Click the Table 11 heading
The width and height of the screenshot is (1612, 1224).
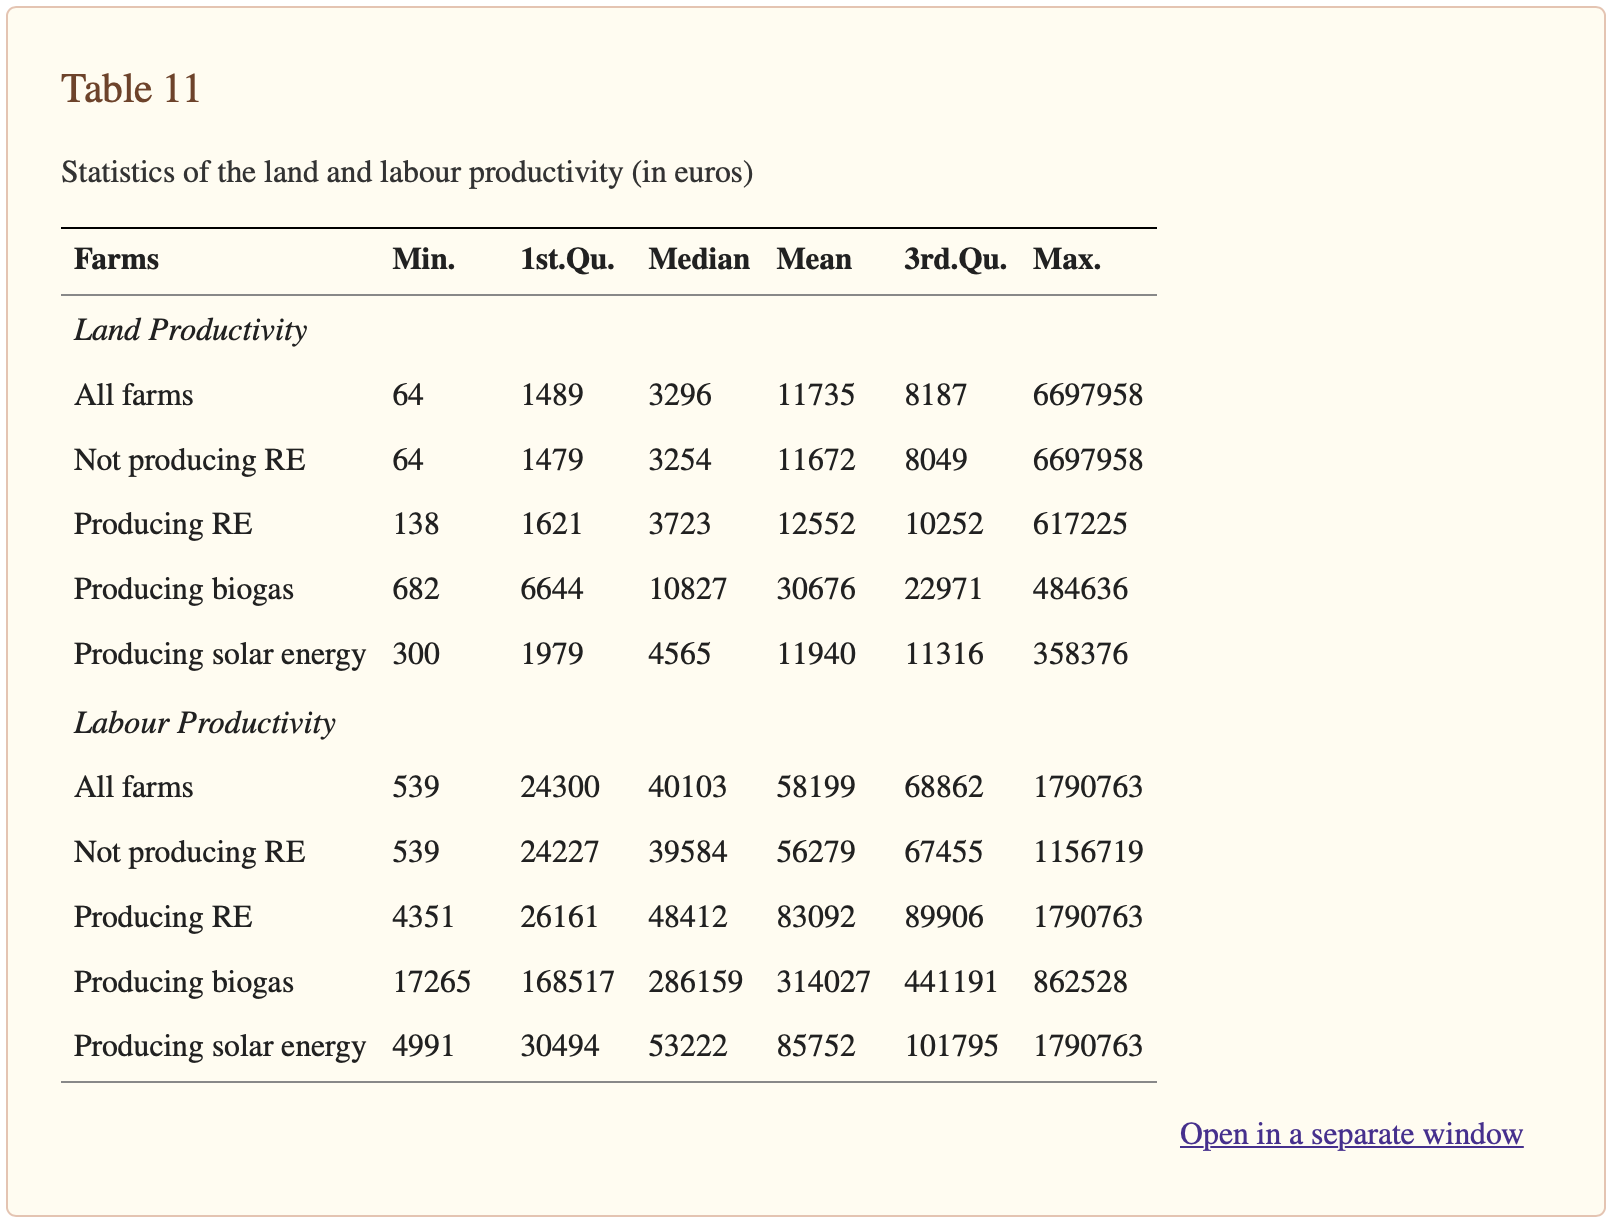tap(131, 89)
